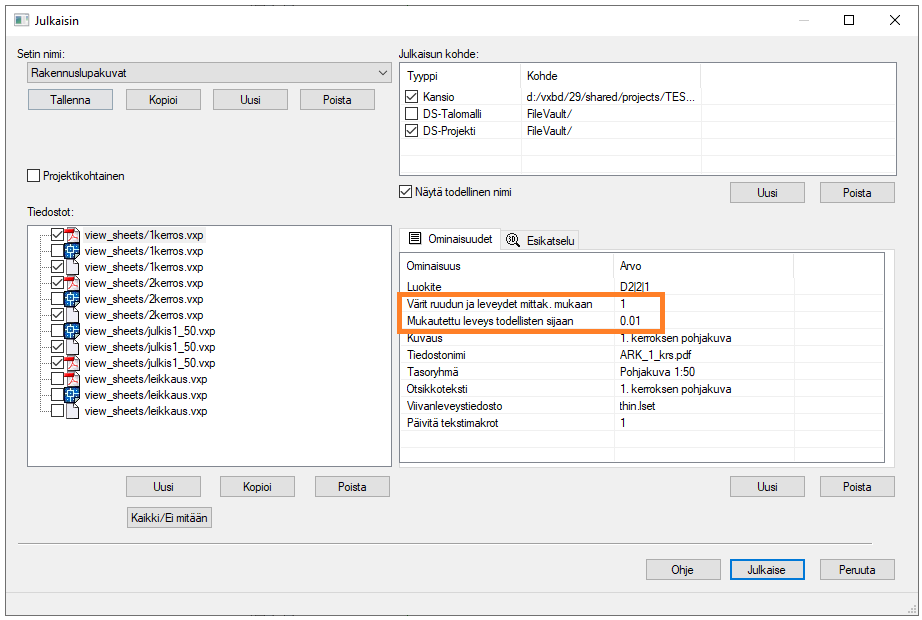Click the PDF icon for leikkaus.vxp
This screenshot has height=620, width=922.
[x=73, y=379]
